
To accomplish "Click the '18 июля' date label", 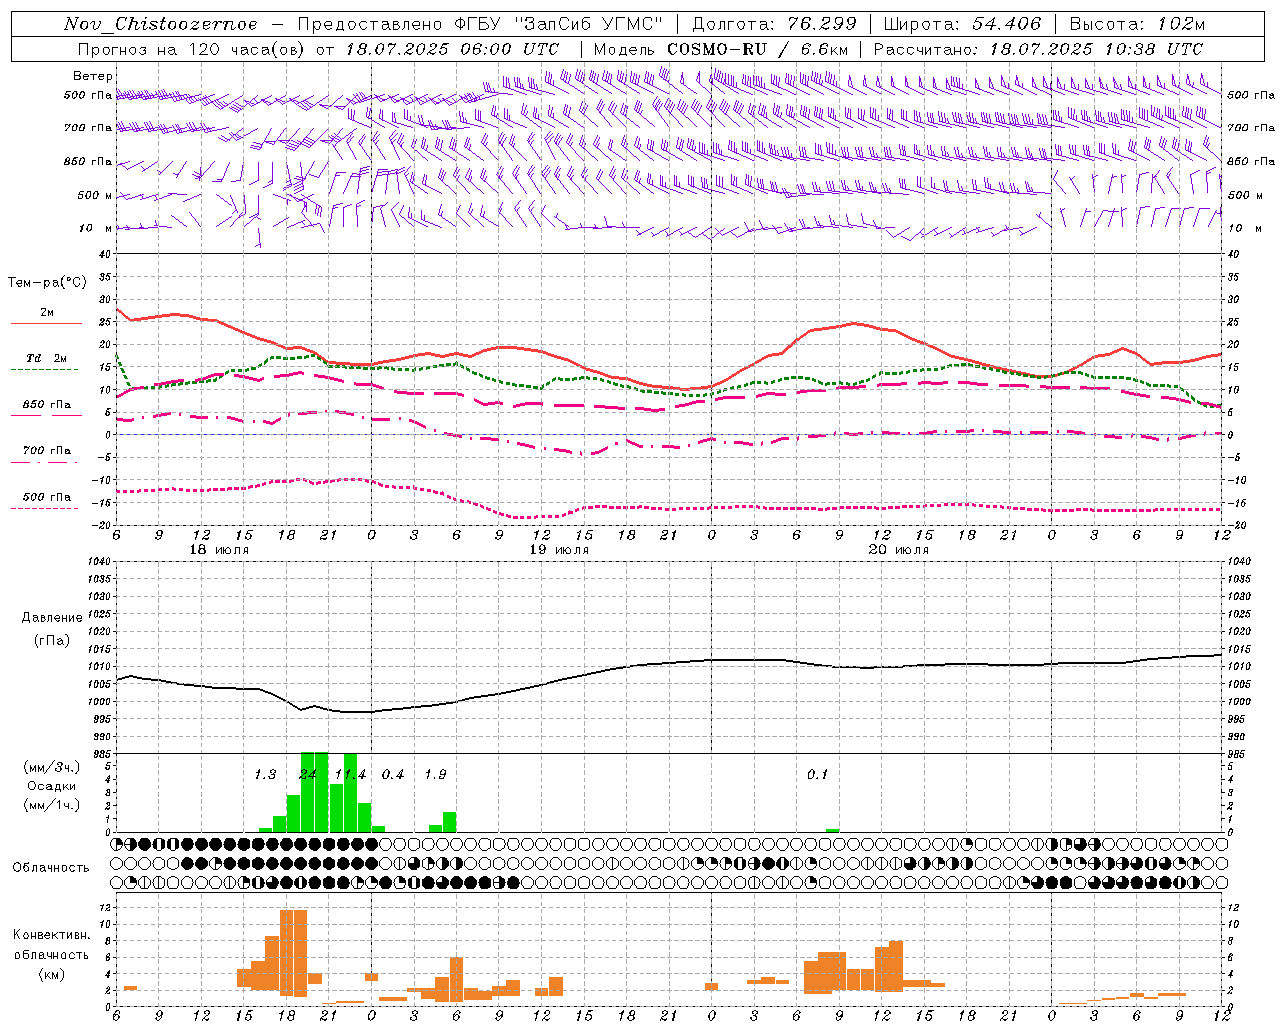I will [219, 550].
